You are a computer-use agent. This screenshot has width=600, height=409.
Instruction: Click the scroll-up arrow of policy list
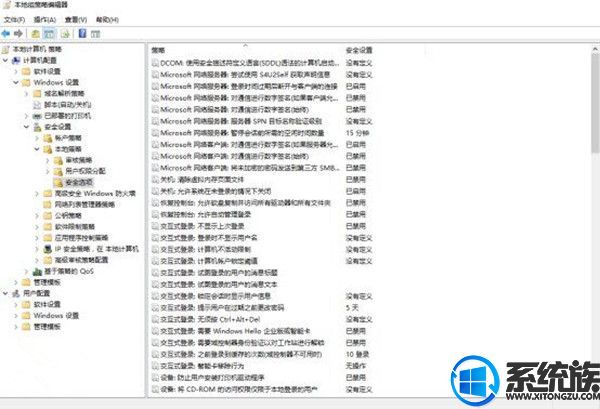595,49
